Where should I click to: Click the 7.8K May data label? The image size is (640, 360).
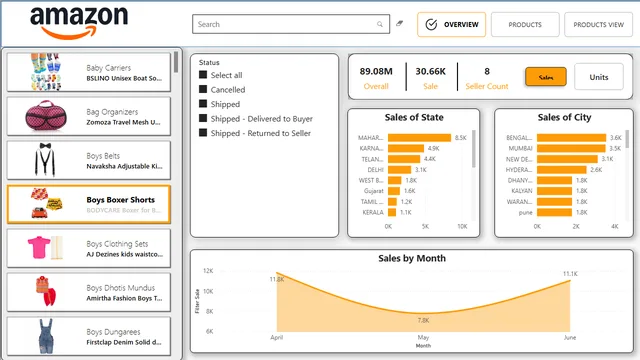423,320
